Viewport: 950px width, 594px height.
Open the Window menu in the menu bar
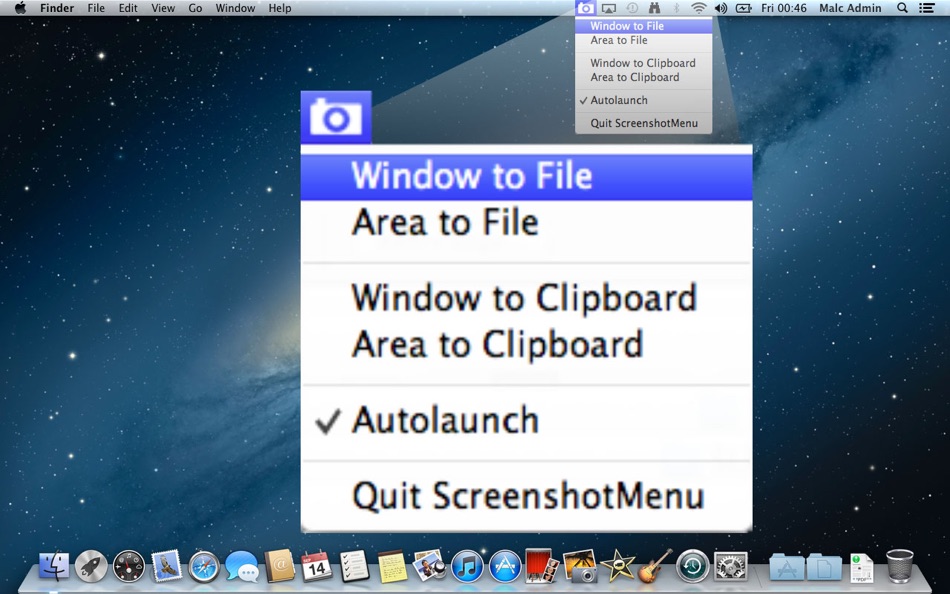(x=235, y=8)
